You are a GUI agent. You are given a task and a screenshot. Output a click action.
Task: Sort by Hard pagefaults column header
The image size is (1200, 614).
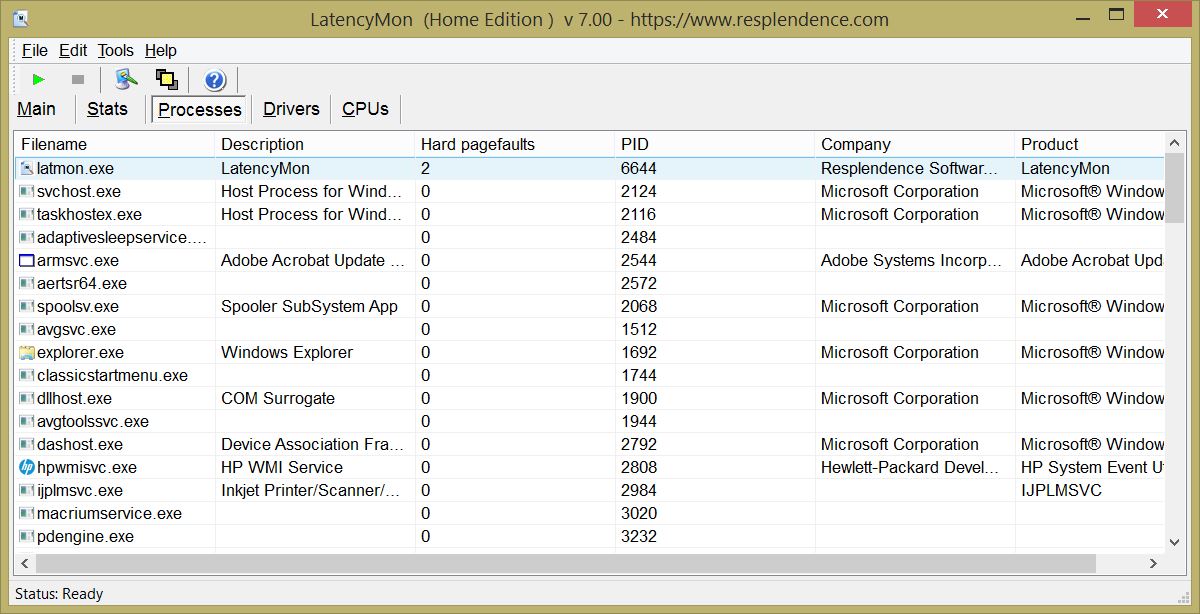(515, 144)
